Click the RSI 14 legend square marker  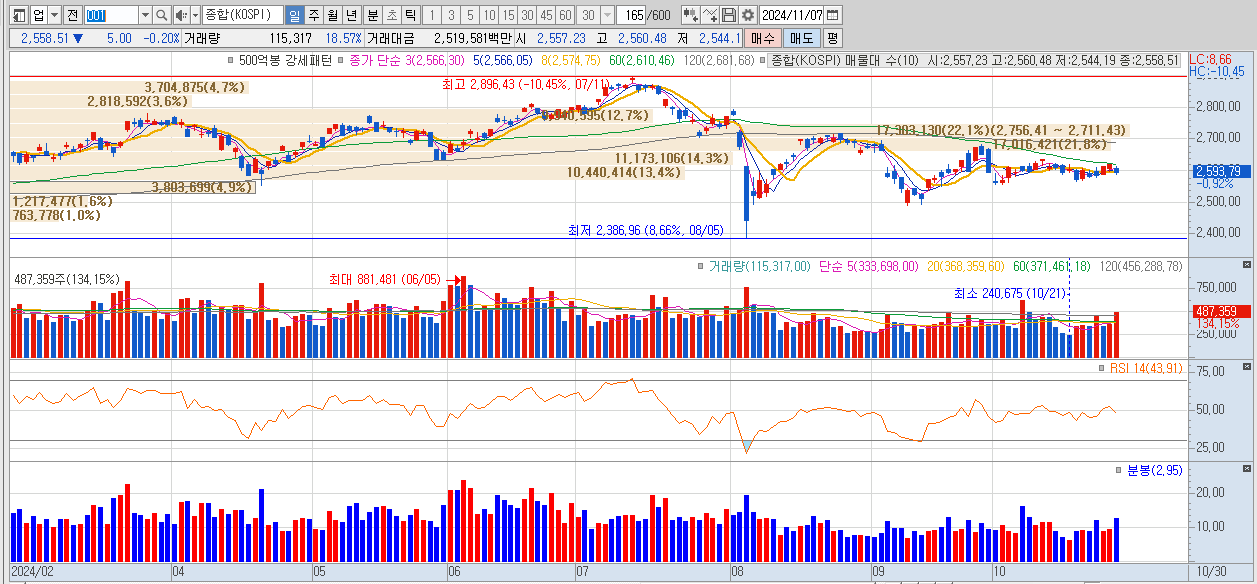tap(1103, 369)
